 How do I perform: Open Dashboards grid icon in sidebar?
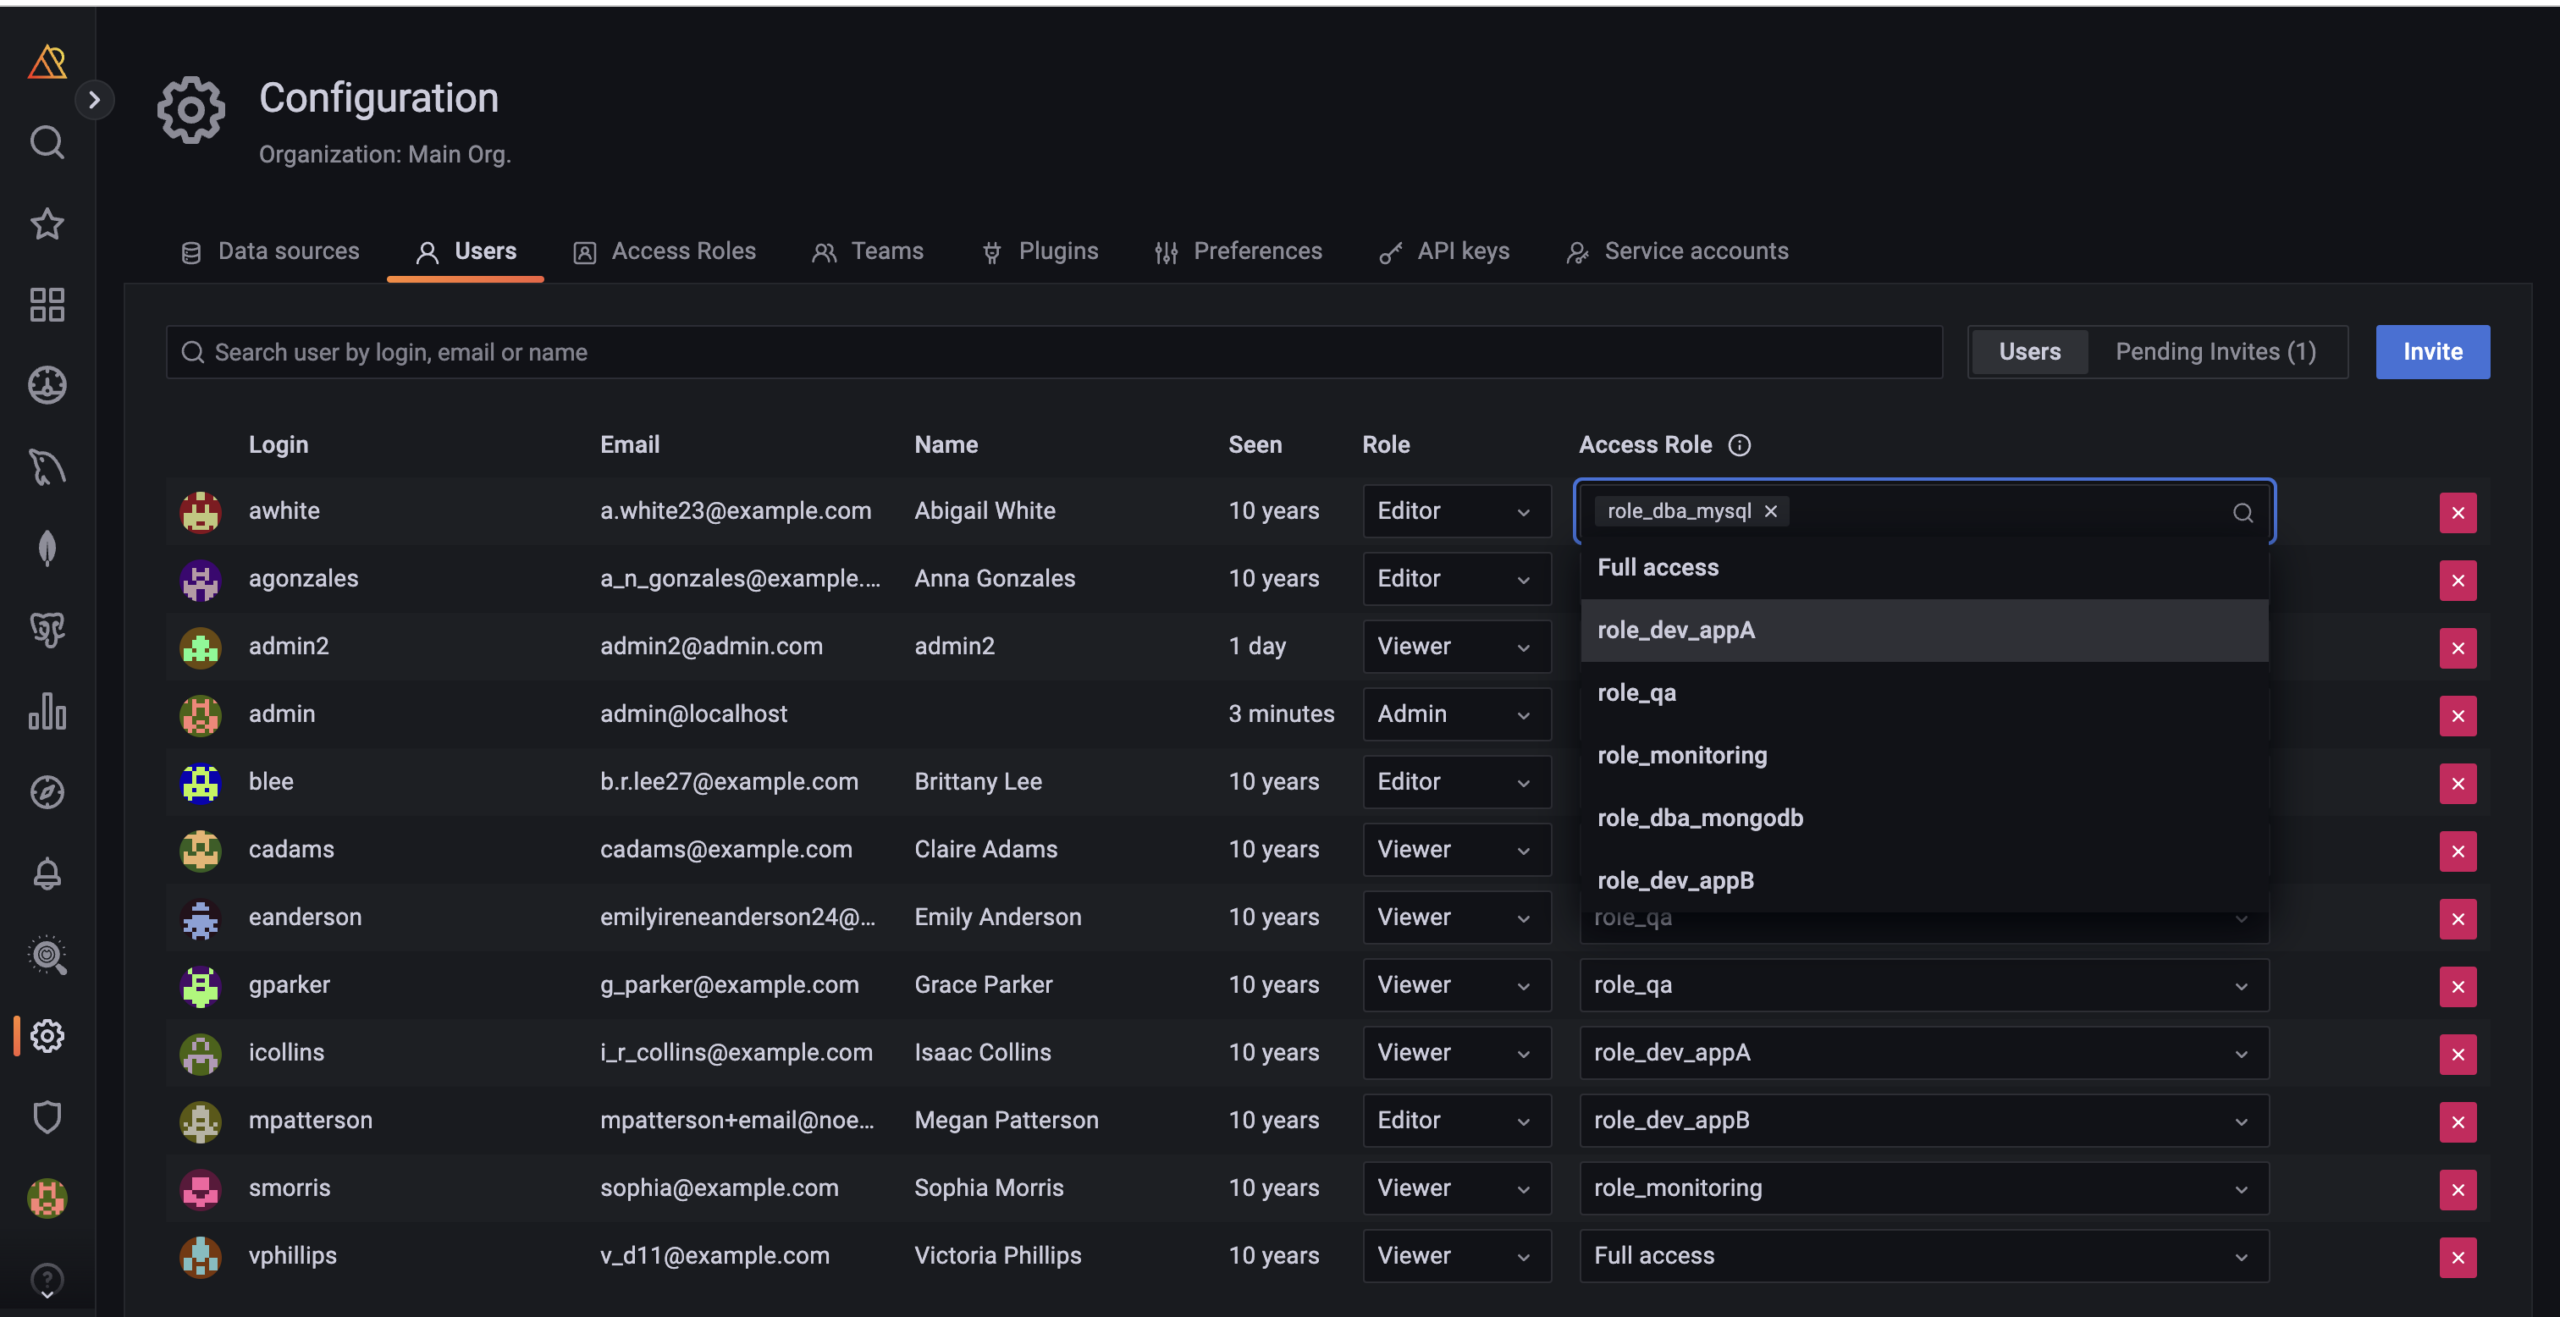(x=47, y=305)
